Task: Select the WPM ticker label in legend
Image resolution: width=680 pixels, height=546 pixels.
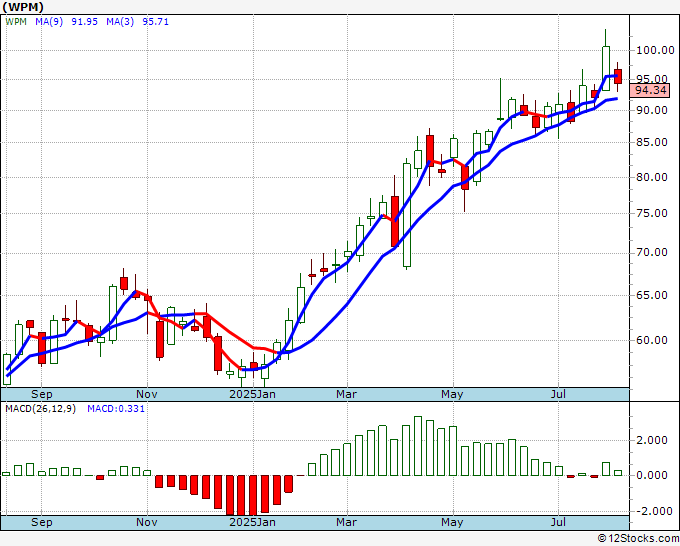Action: 16,22
